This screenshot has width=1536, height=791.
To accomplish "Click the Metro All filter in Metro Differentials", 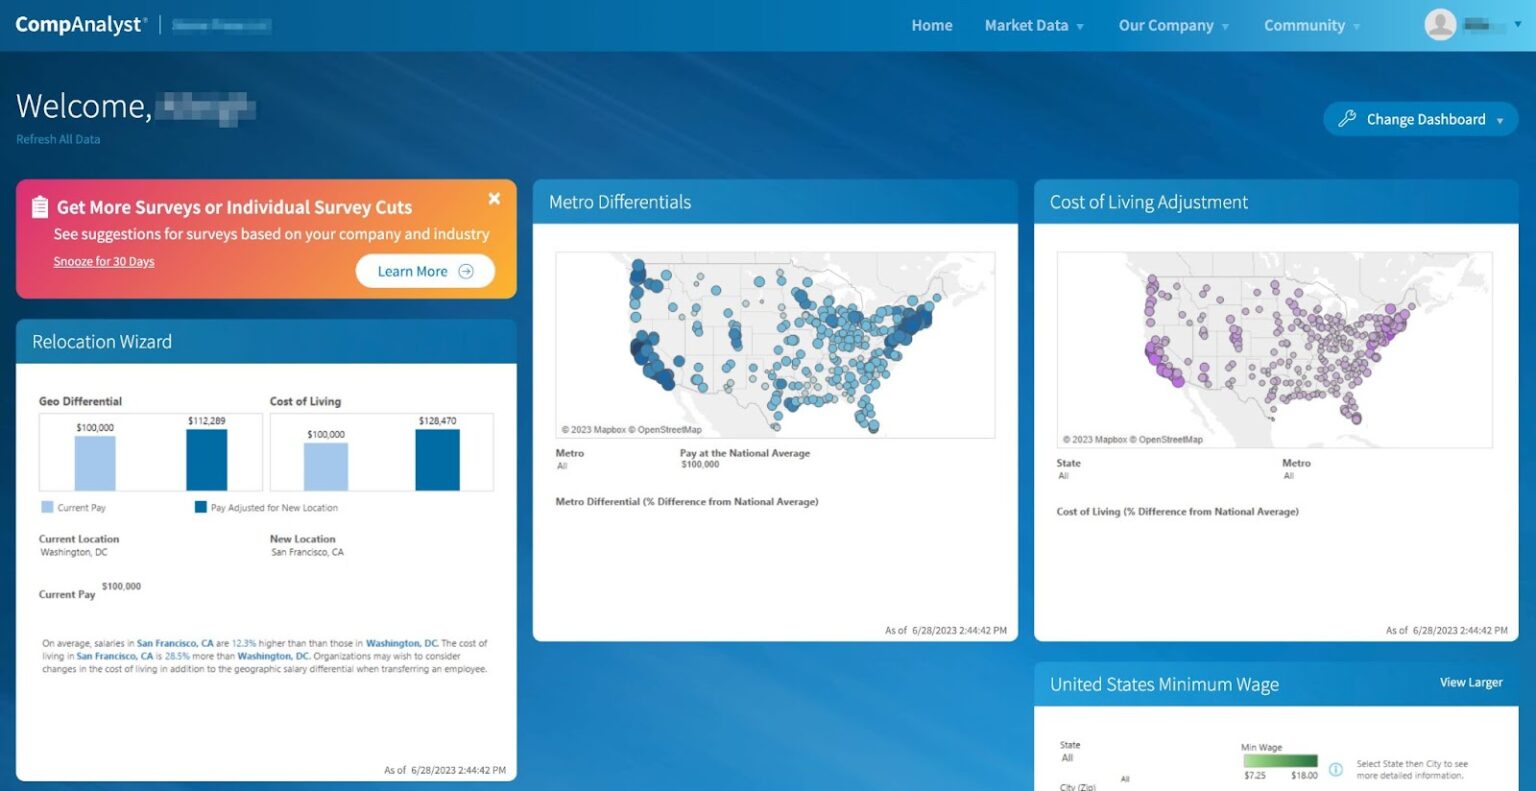I will 562,466.
